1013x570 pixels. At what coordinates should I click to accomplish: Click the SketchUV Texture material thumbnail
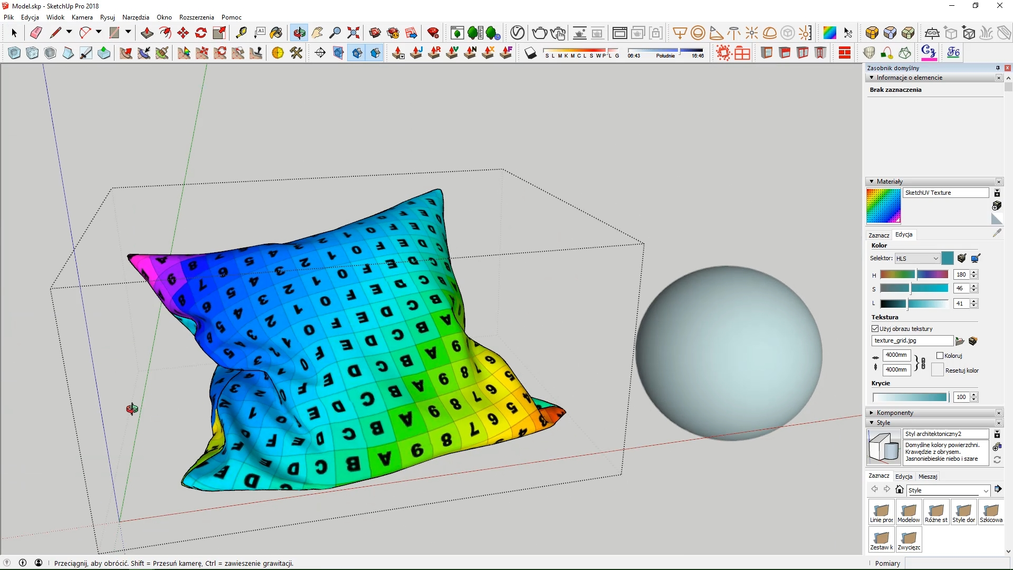coord(883,206)
